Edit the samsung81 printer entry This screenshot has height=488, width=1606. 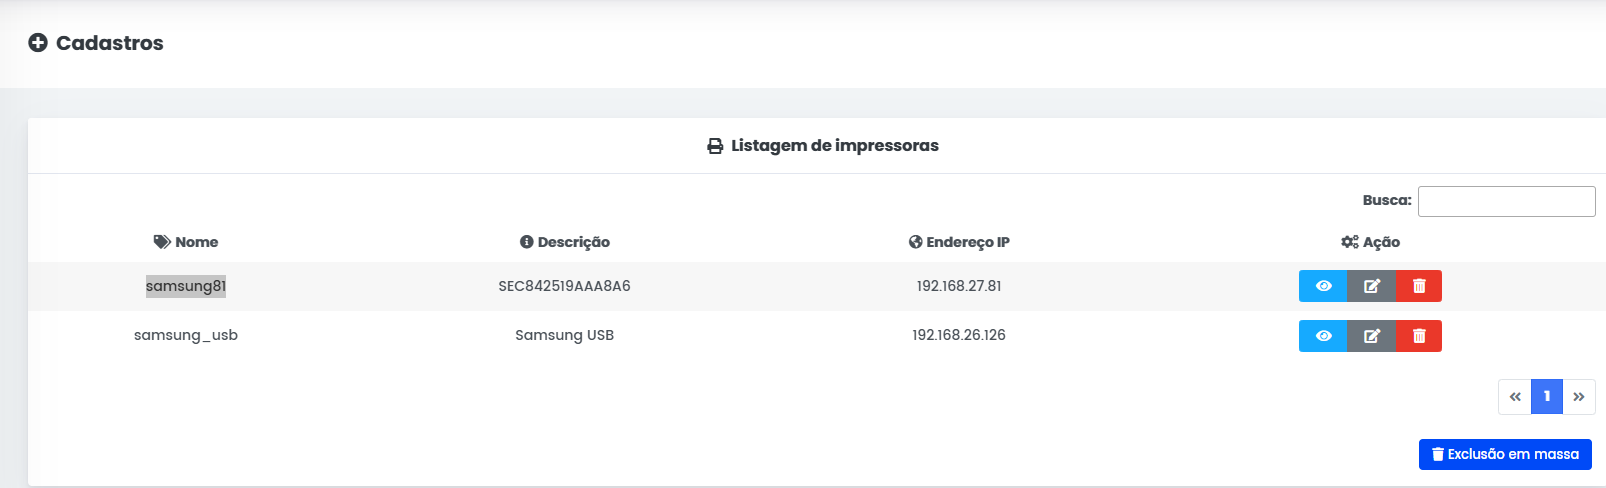pyautogui.click(x=1371, y=286)
